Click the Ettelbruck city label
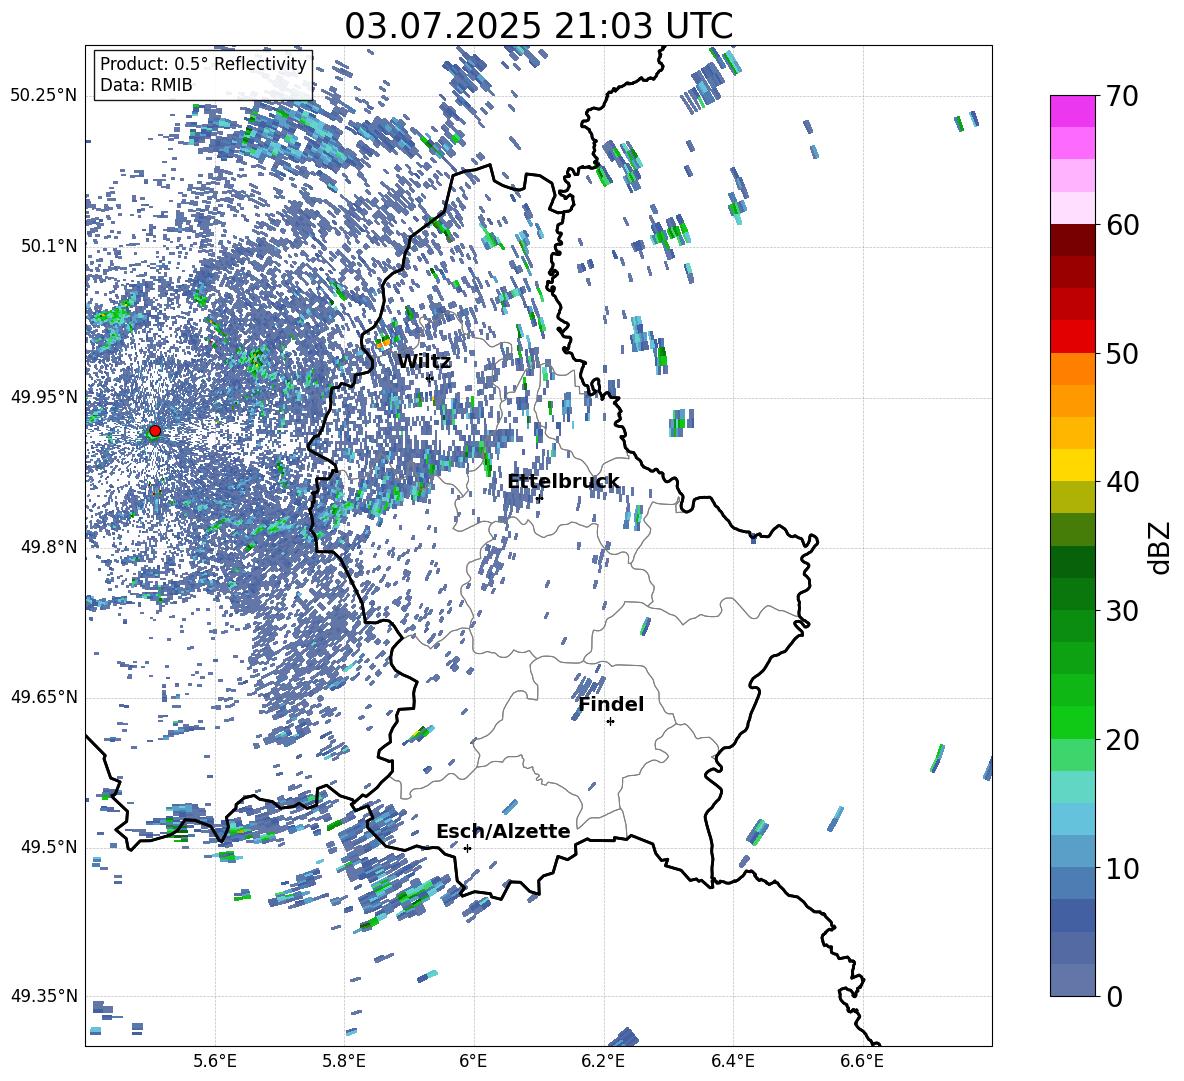The image size is (1184, 1081). [x=563, y=481]
